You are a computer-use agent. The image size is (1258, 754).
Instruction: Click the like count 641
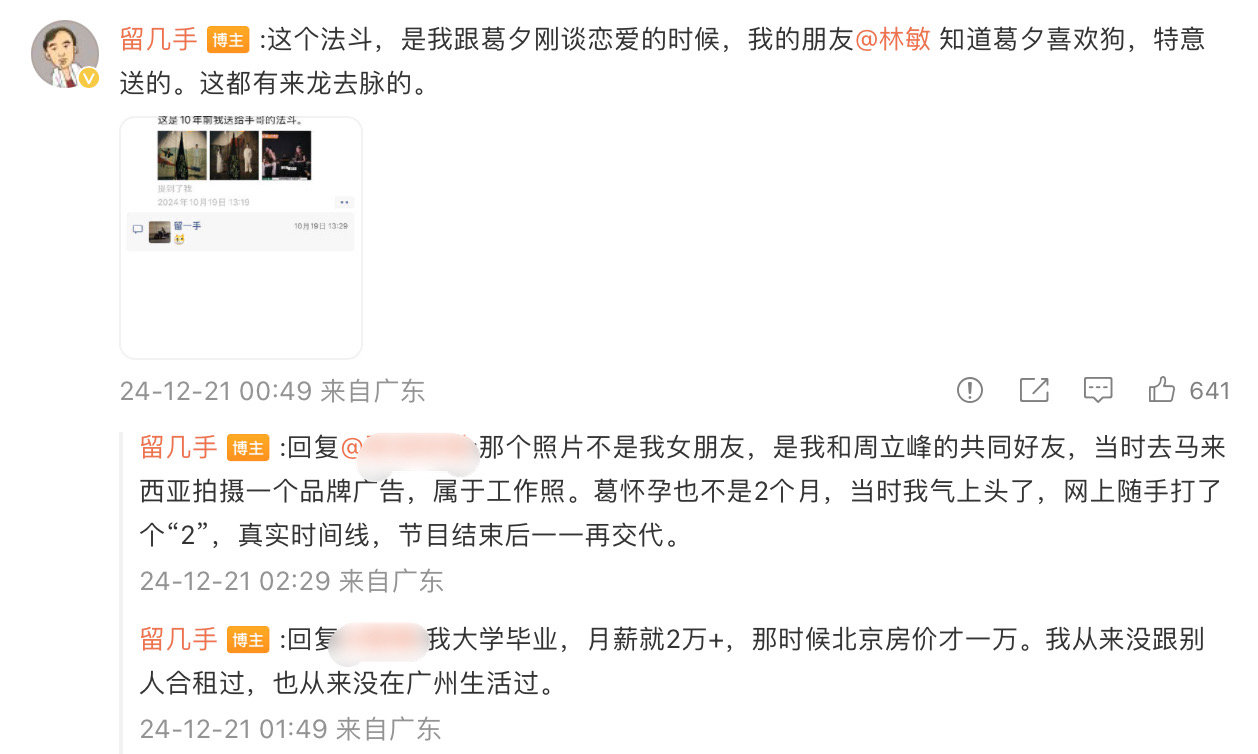pyautogui.click(x=1210, y=390)
